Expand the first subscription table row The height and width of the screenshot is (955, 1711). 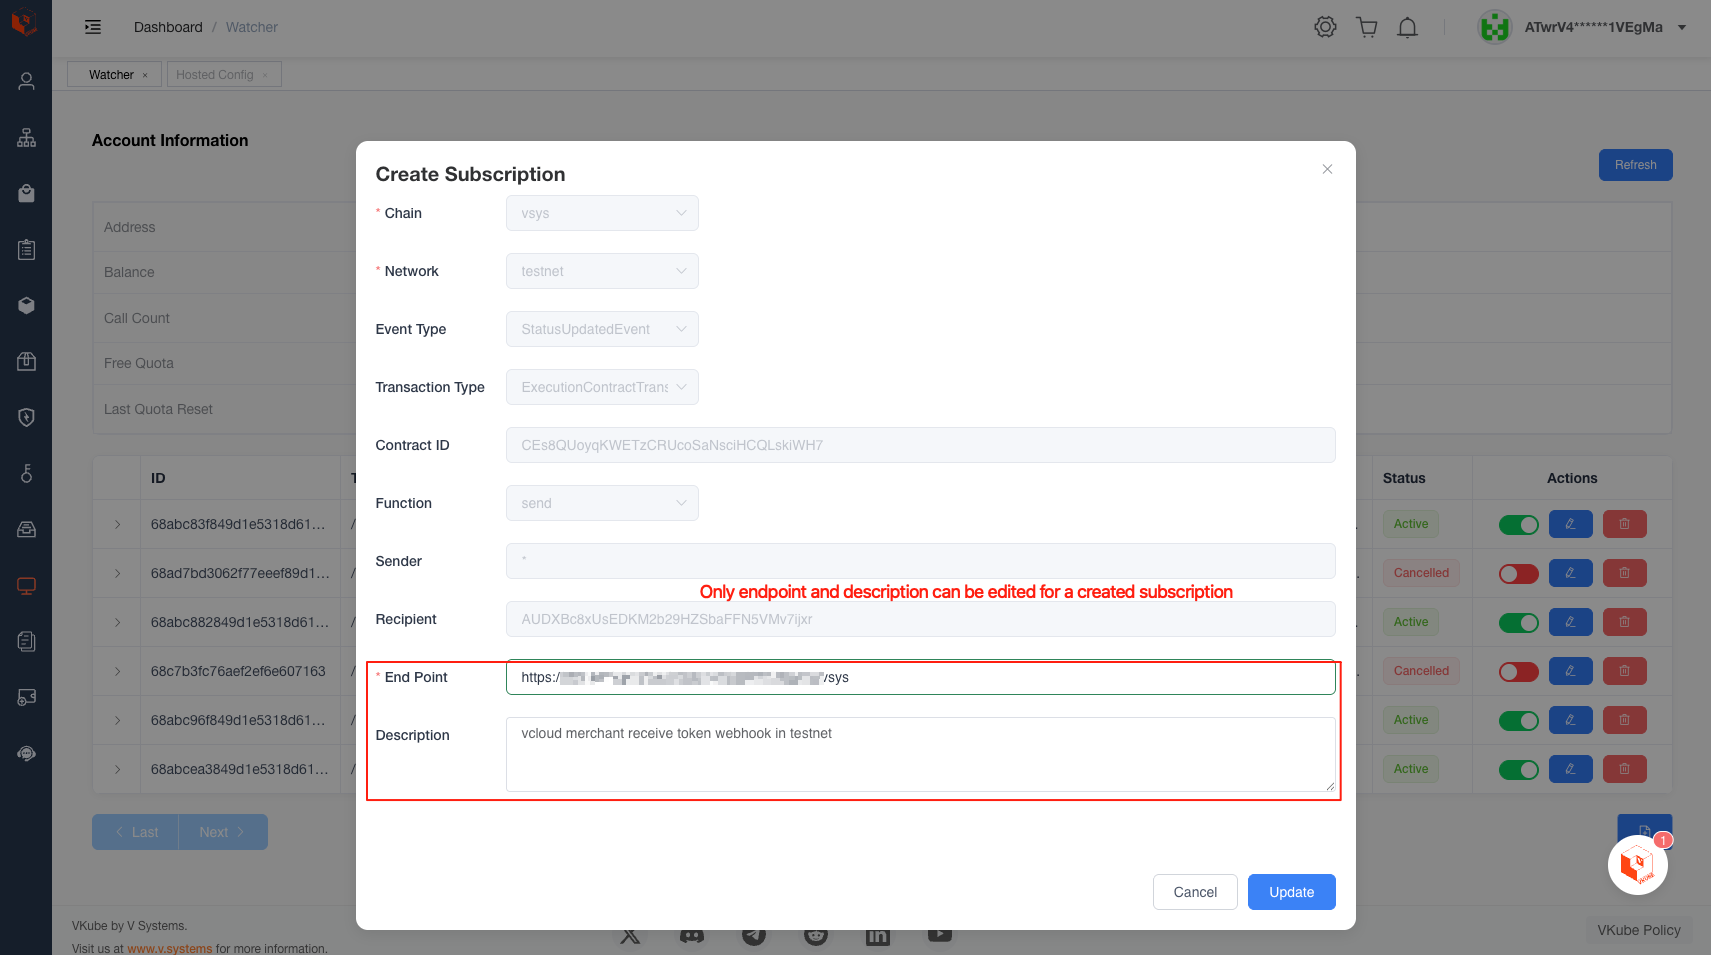coord(117,525)
